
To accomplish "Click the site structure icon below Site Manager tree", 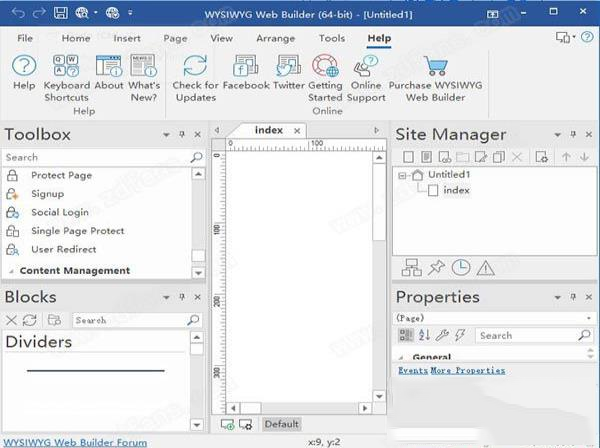I will click(x=412, y=267).
